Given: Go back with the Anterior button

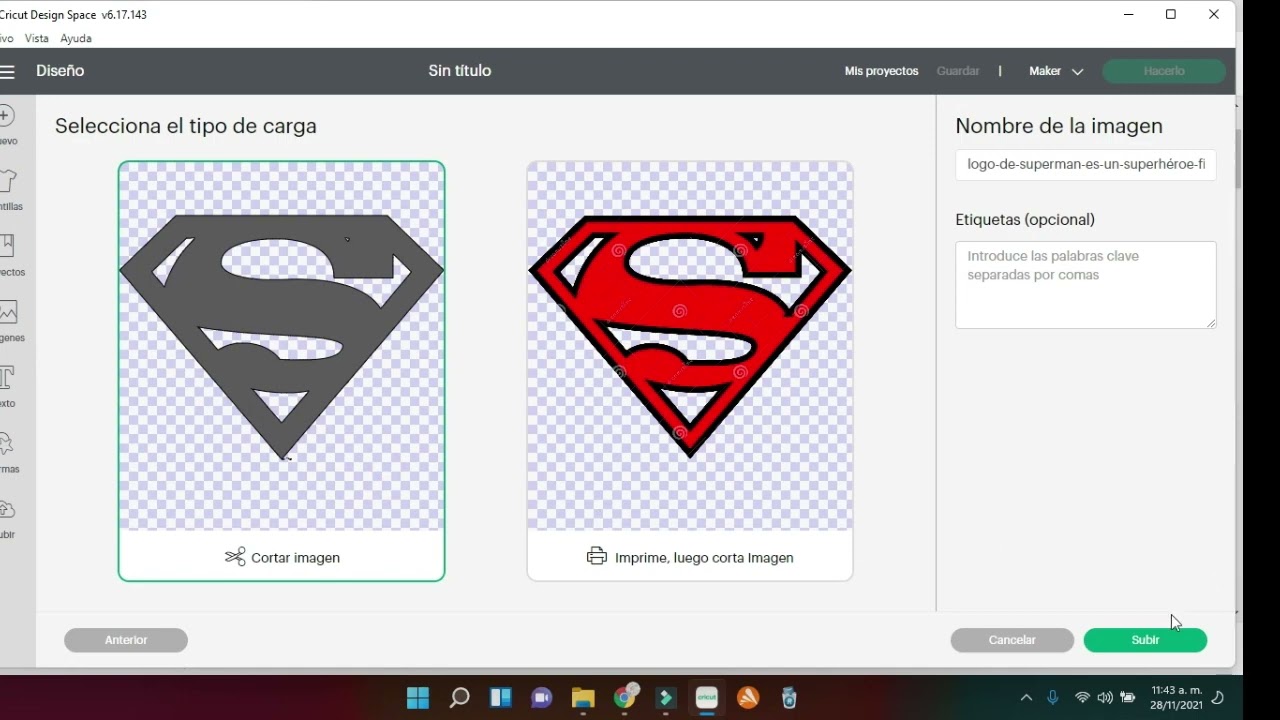Looking at the screenshot, I should pos(126,640).
